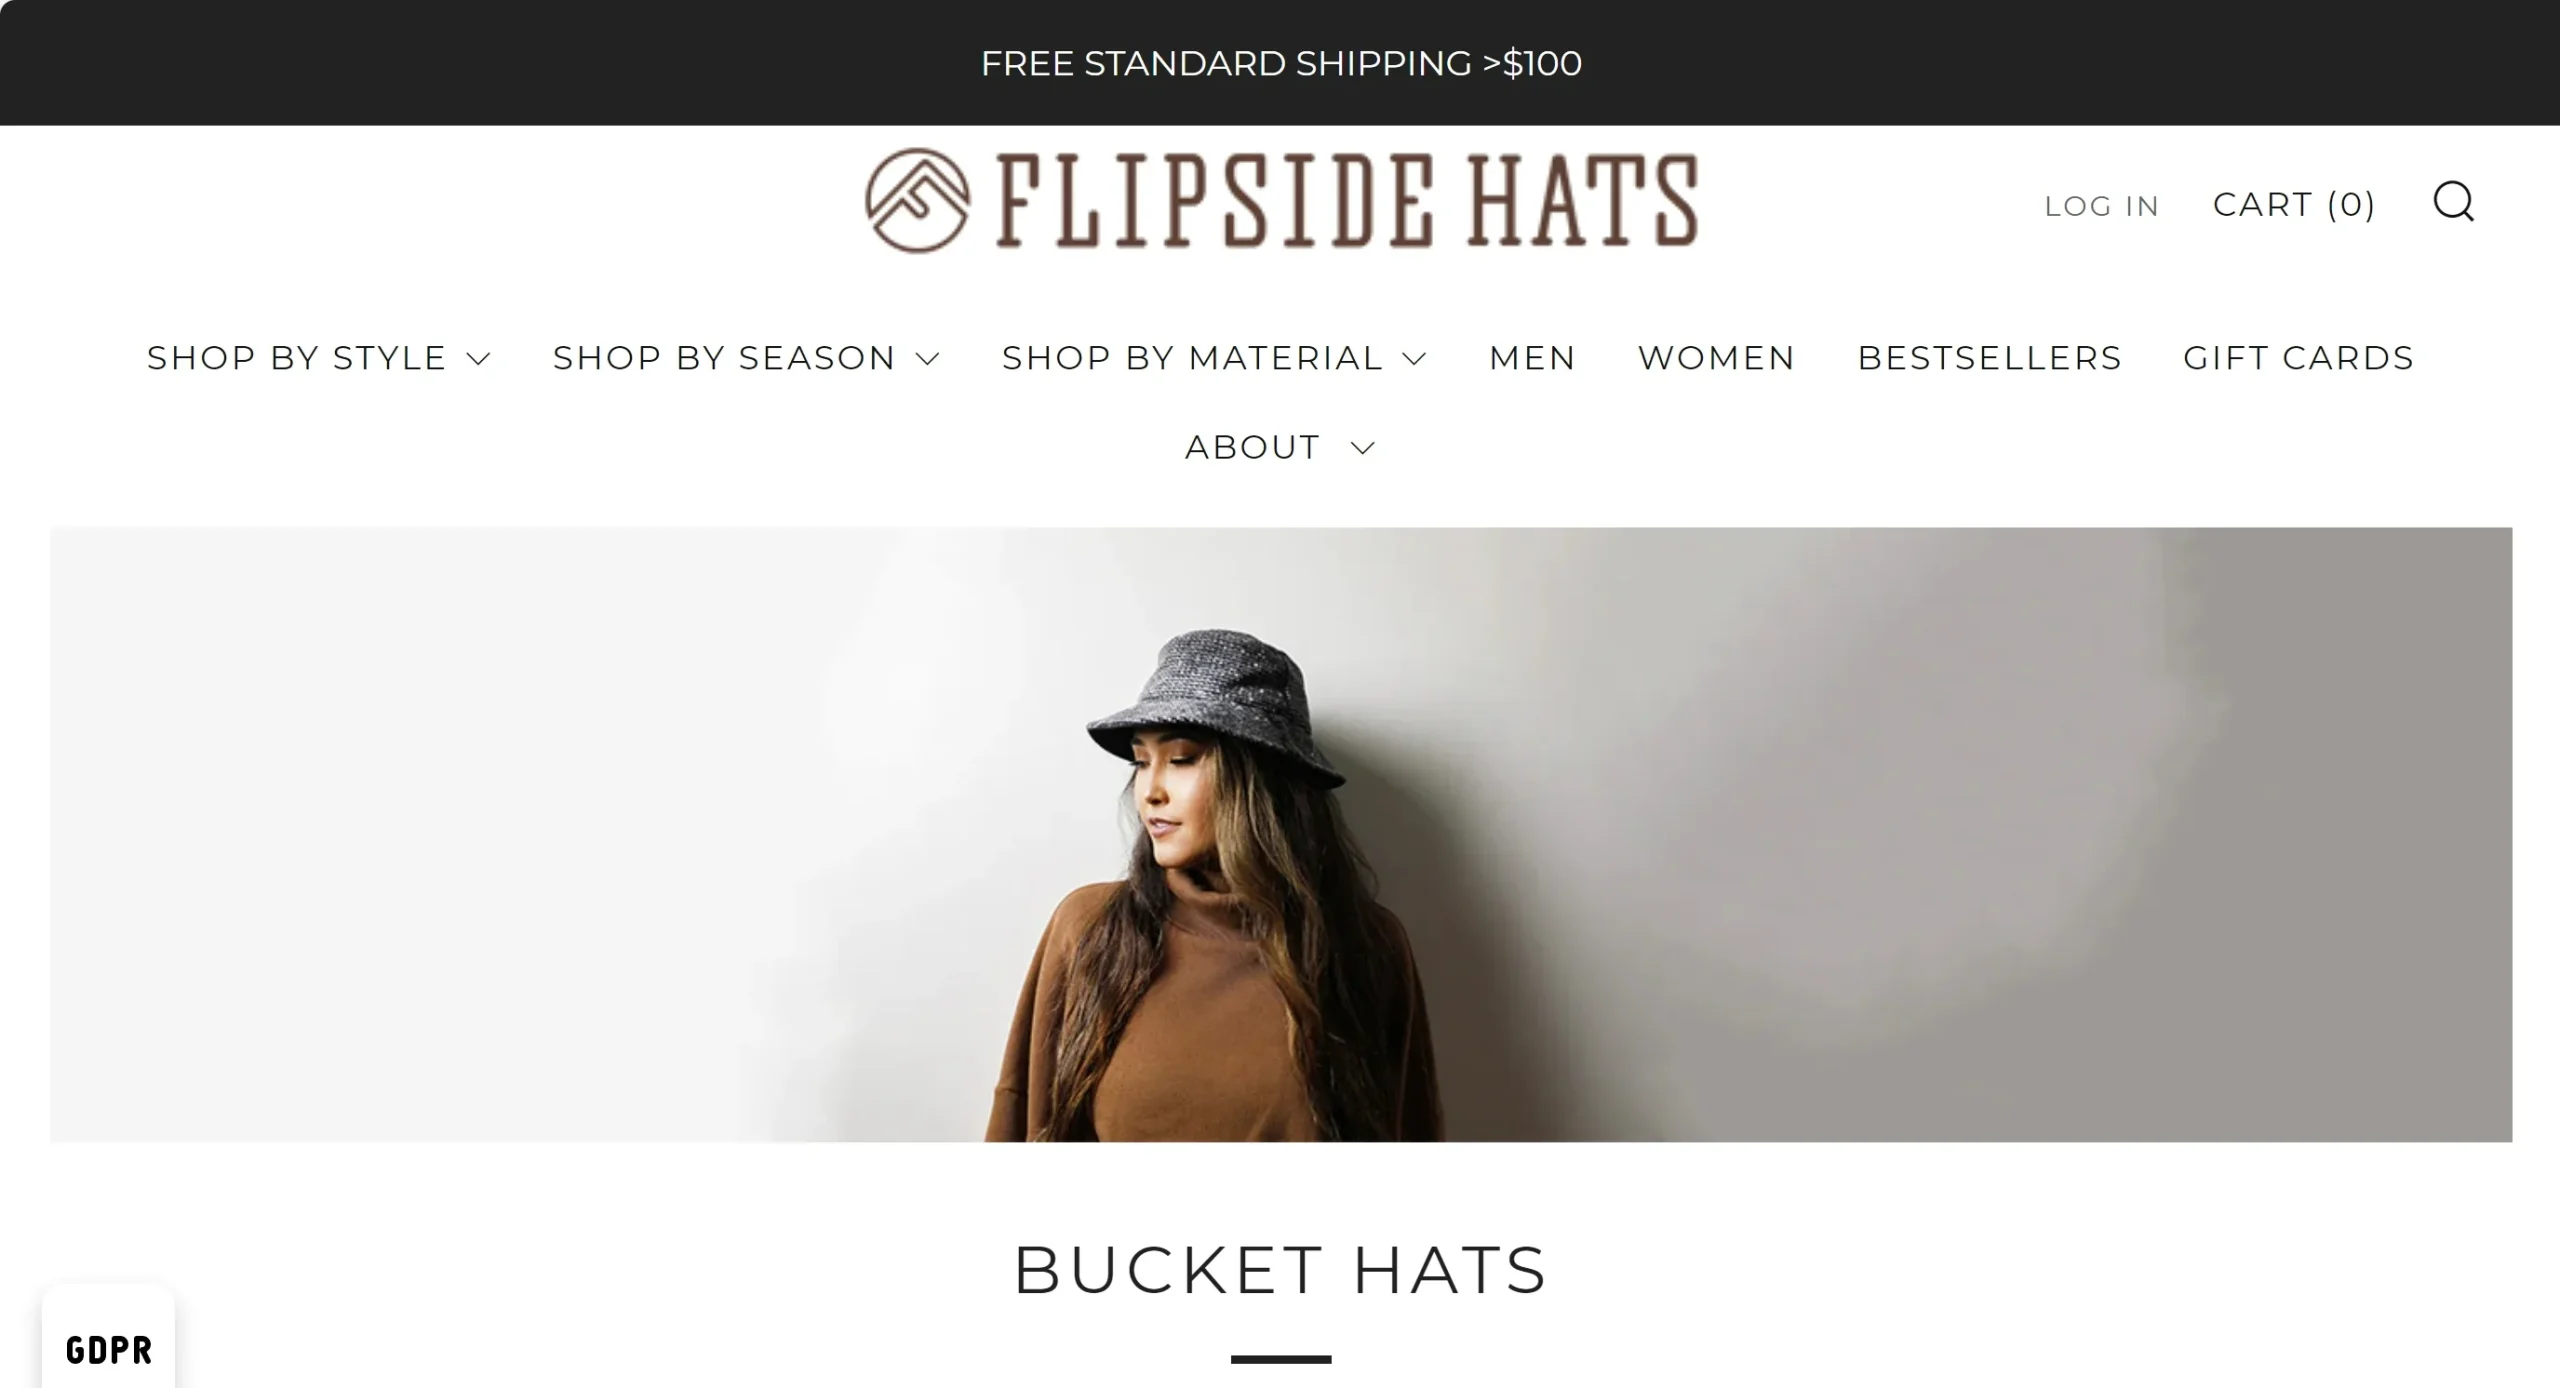Expand the Shop By Material chevron
2560x1388 pixels.
pos(1414,359)
